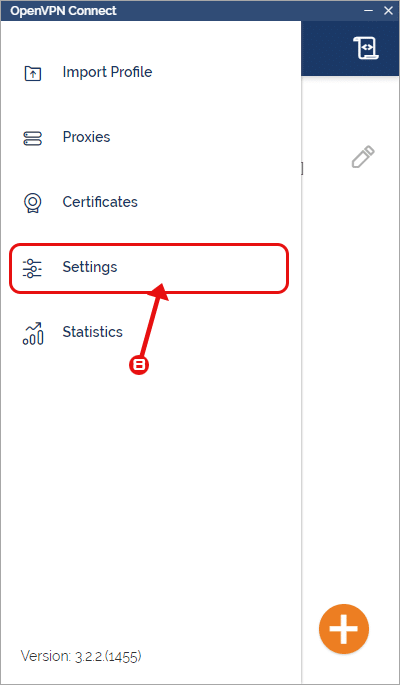Open the Statistics menu entry
Image resolution: width=400 pixels, height=685 pixels.
(x=93, y=332)
